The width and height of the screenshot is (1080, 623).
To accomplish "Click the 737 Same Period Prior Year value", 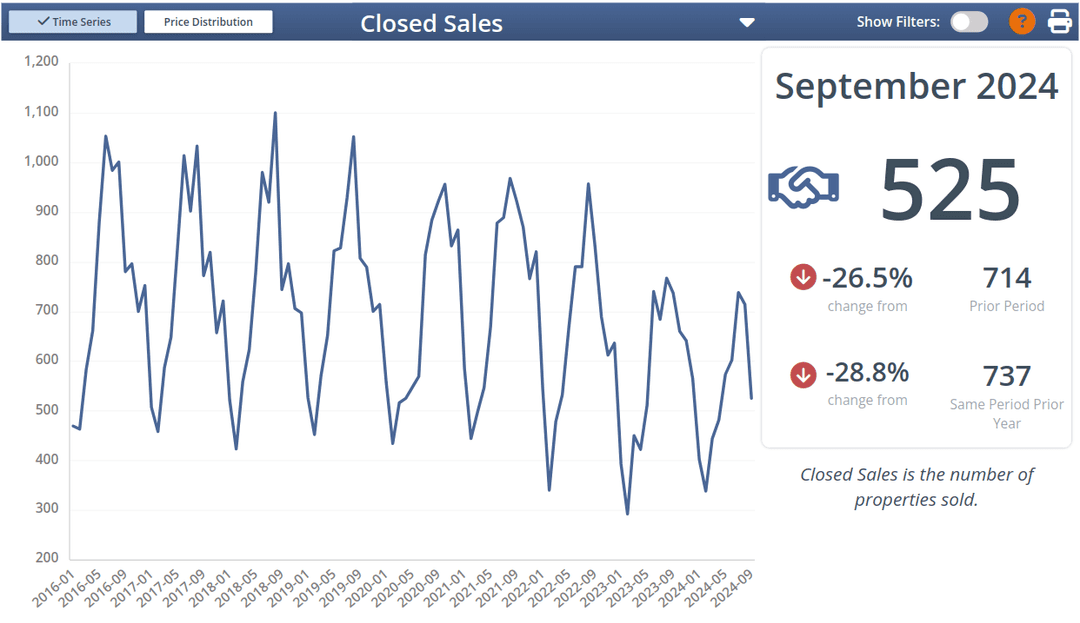I will pyautogui.click(x=1007, y=375).
